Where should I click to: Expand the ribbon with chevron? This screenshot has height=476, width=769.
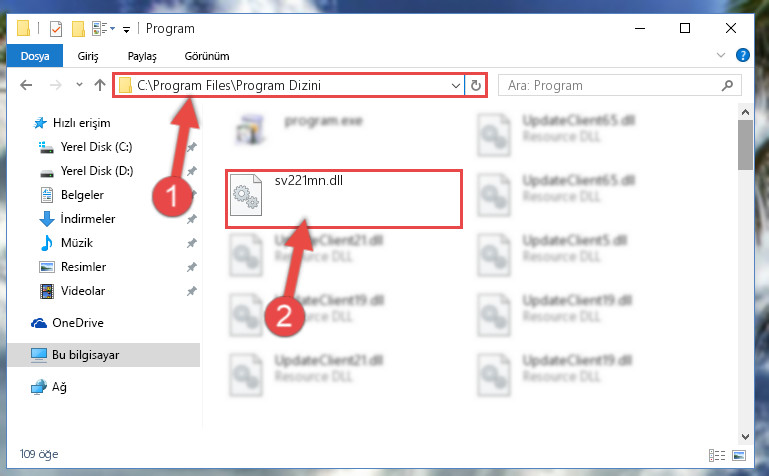pos(720,55)
